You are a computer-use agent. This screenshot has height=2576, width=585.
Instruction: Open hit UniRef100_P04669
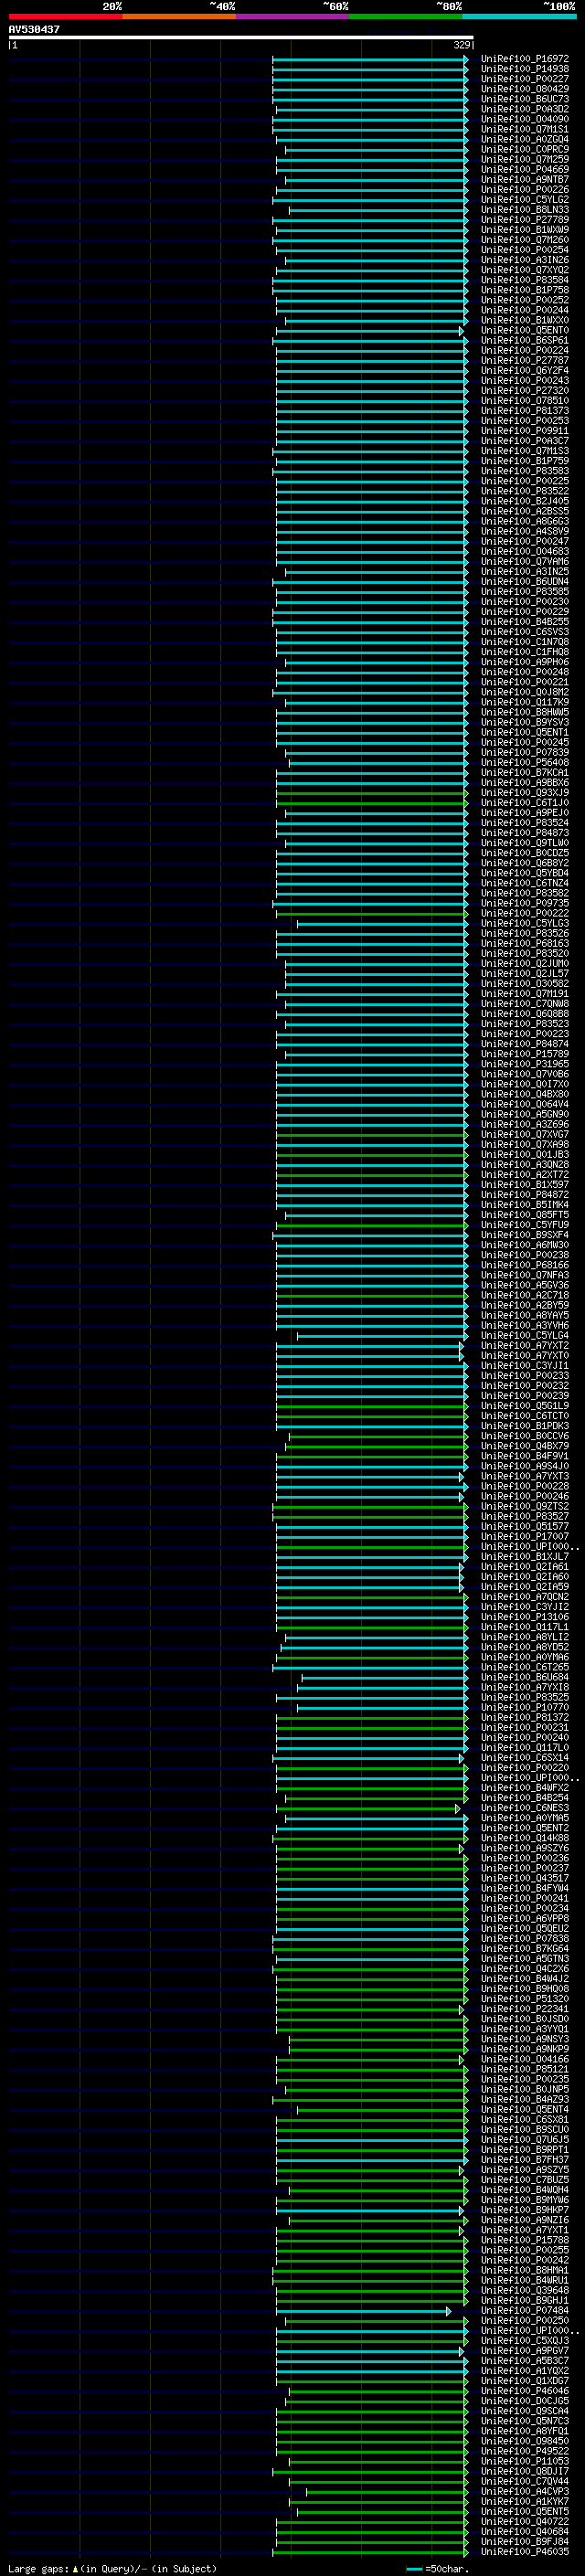tap(524, 169)
